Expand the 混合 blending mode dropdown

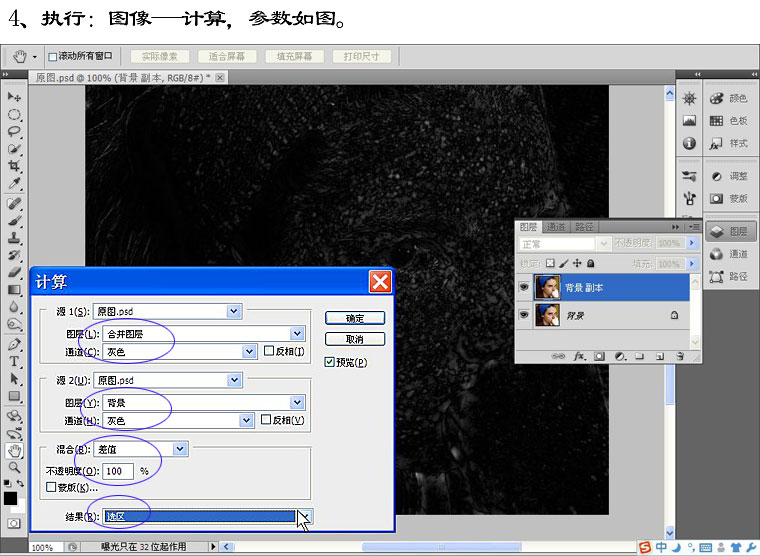[180, 449]
